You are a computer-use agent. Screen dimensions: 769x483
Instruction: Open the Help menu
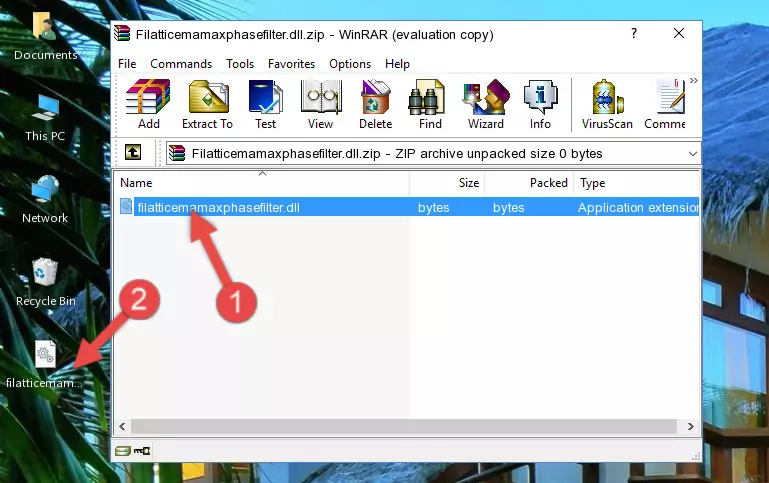[397, 64]
